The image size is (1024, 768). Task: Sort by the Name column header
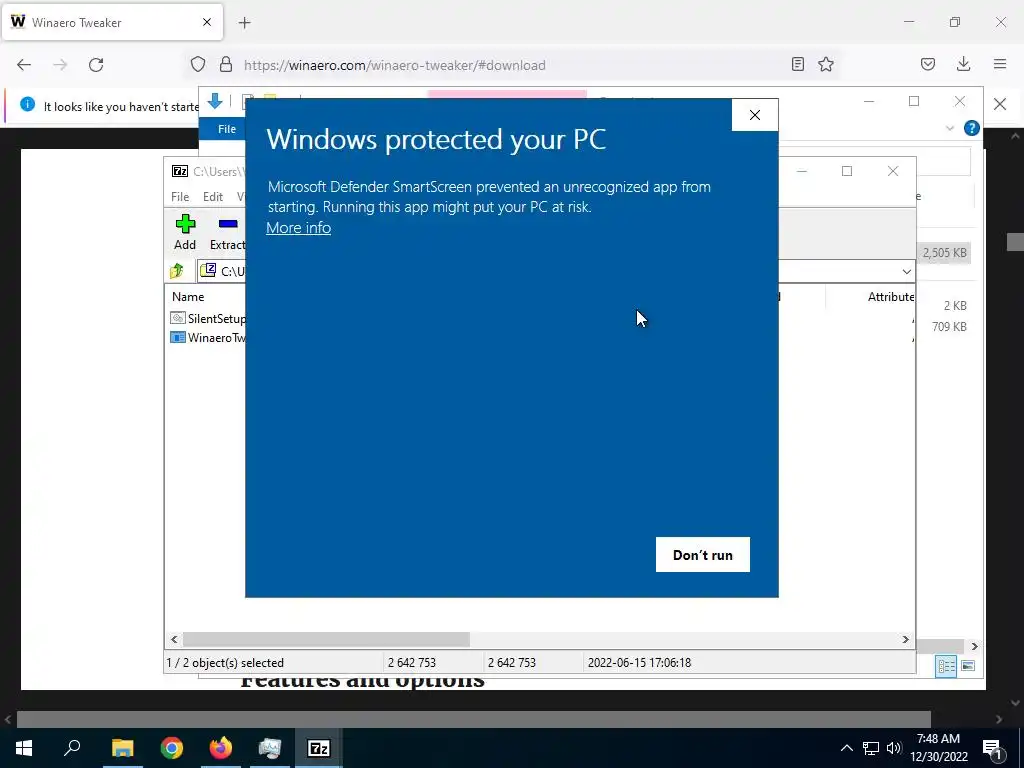[188, 296]
